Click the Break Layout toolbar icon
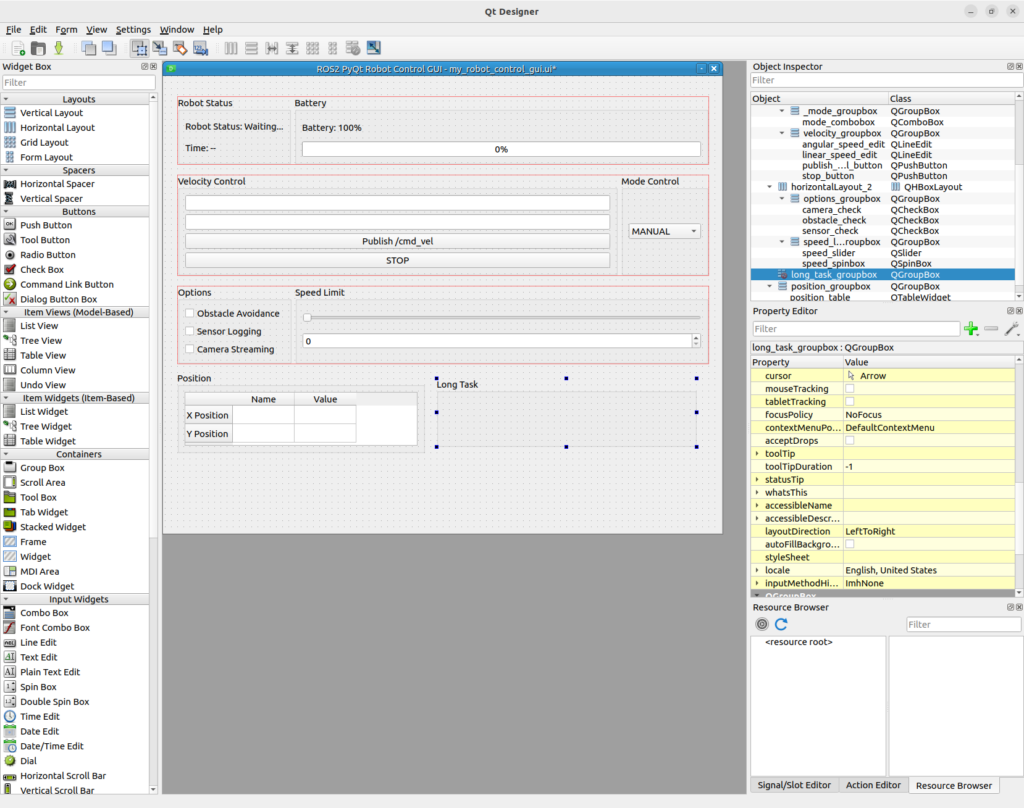 click(x=353, y=48)
